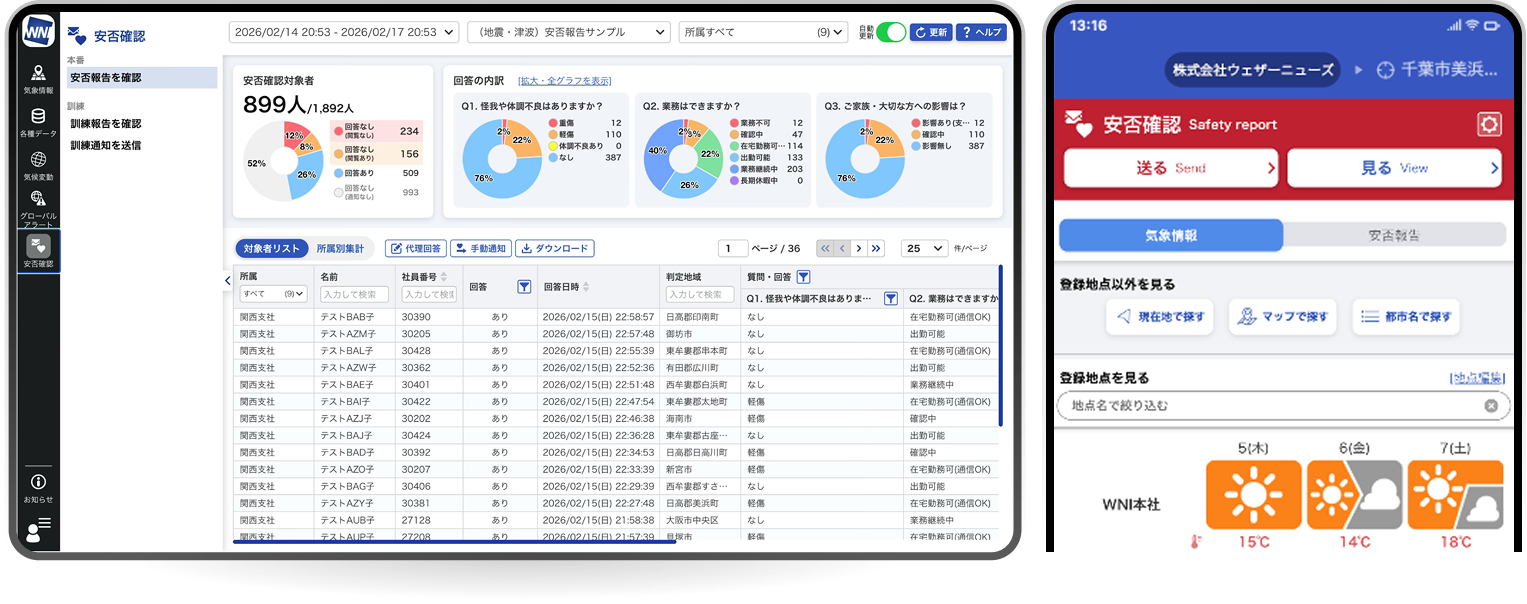Click the 回答あり blue legend swatch
The height and width of the screenshot is (604, 1527).
tap(337, 173)
